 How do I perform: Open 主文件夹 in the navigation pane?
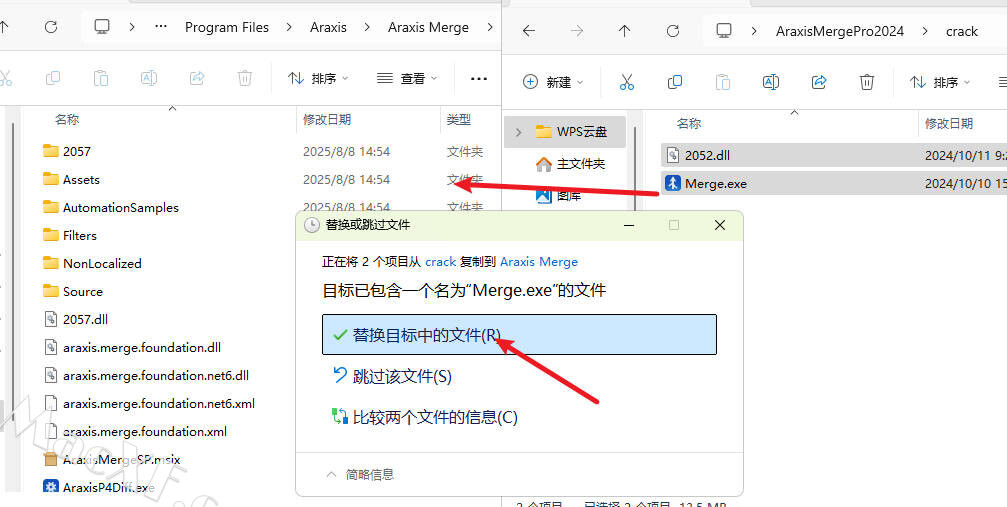click(x=570, y=164)
